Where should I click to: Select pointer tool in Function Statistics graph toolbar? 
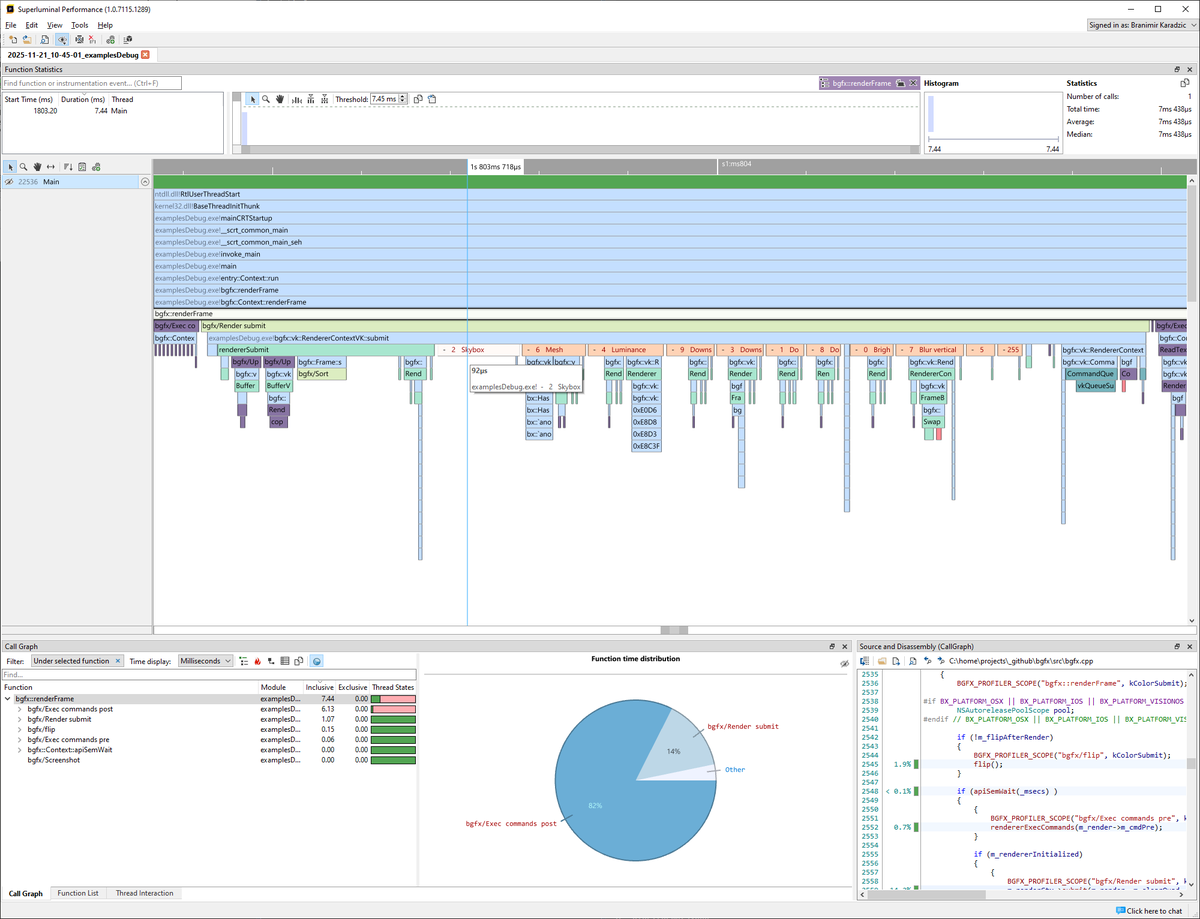pos(252,99)
